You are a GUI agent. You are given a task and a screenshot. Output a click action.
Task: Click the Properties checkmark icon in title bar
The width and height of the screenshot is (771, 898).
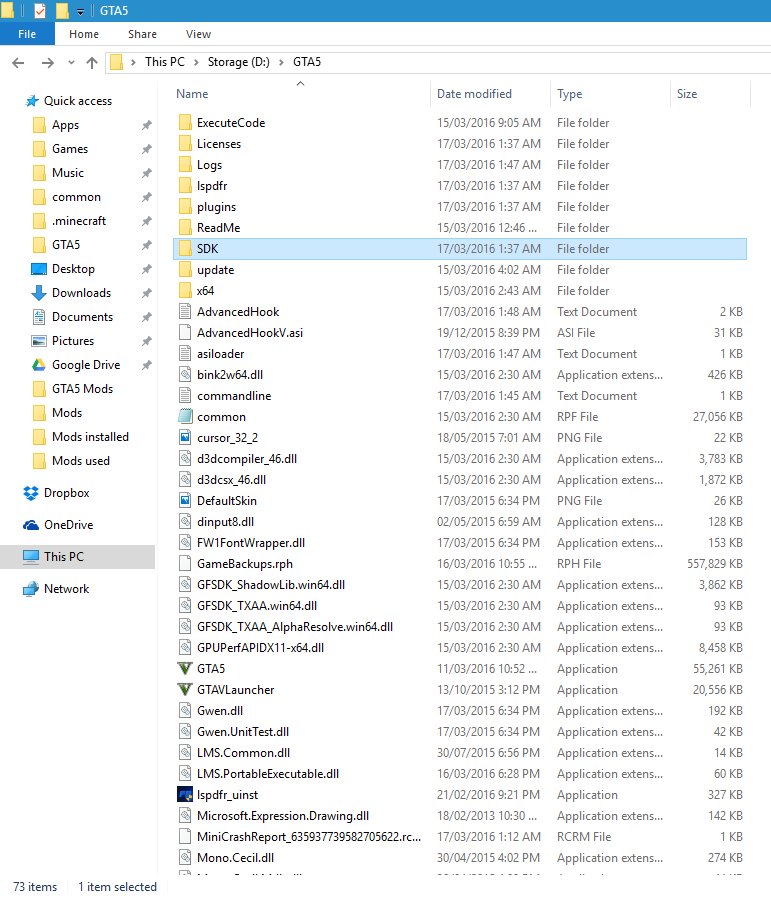click(x=40, y=11)
